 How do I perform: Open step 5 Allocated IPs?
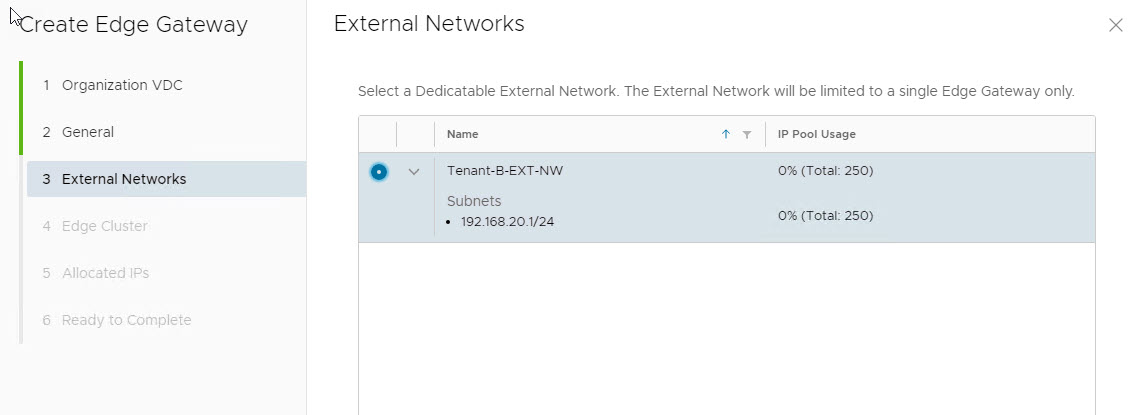pyautogui.click(x=105, y=273)
